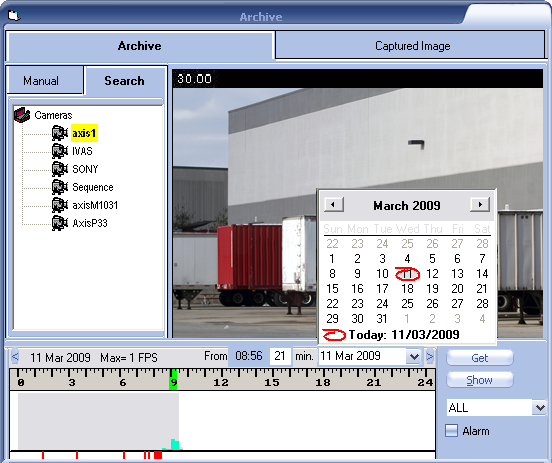Image resolution: width=552 pixels, height=463 pixels.
Task: Select the axisM1031 camera icon
Action: pyautogui.click(x=60, y=205)
